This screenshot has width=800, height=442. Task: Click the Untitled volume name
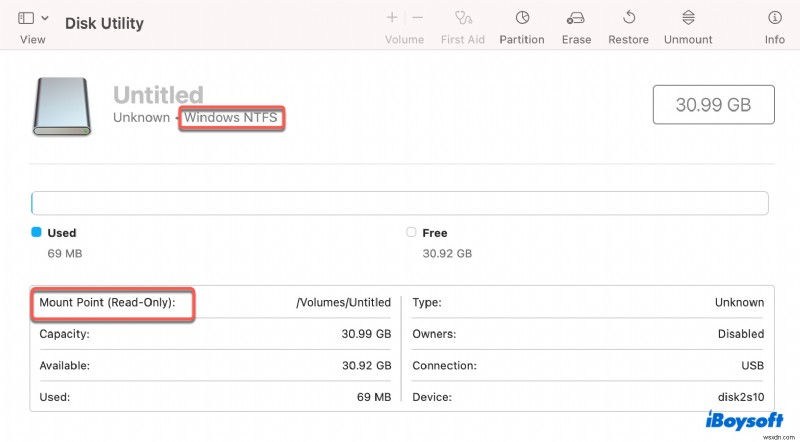tap(158, 95)
